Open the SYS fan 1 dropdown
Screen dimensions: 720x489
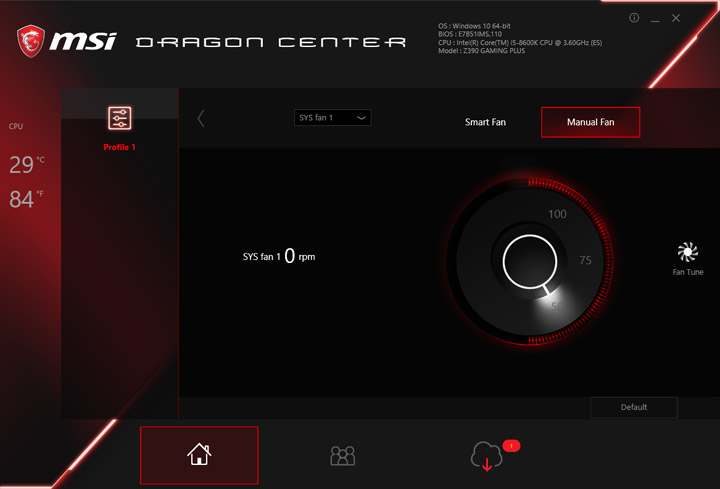pyautogui.click(x=332, y=118)
